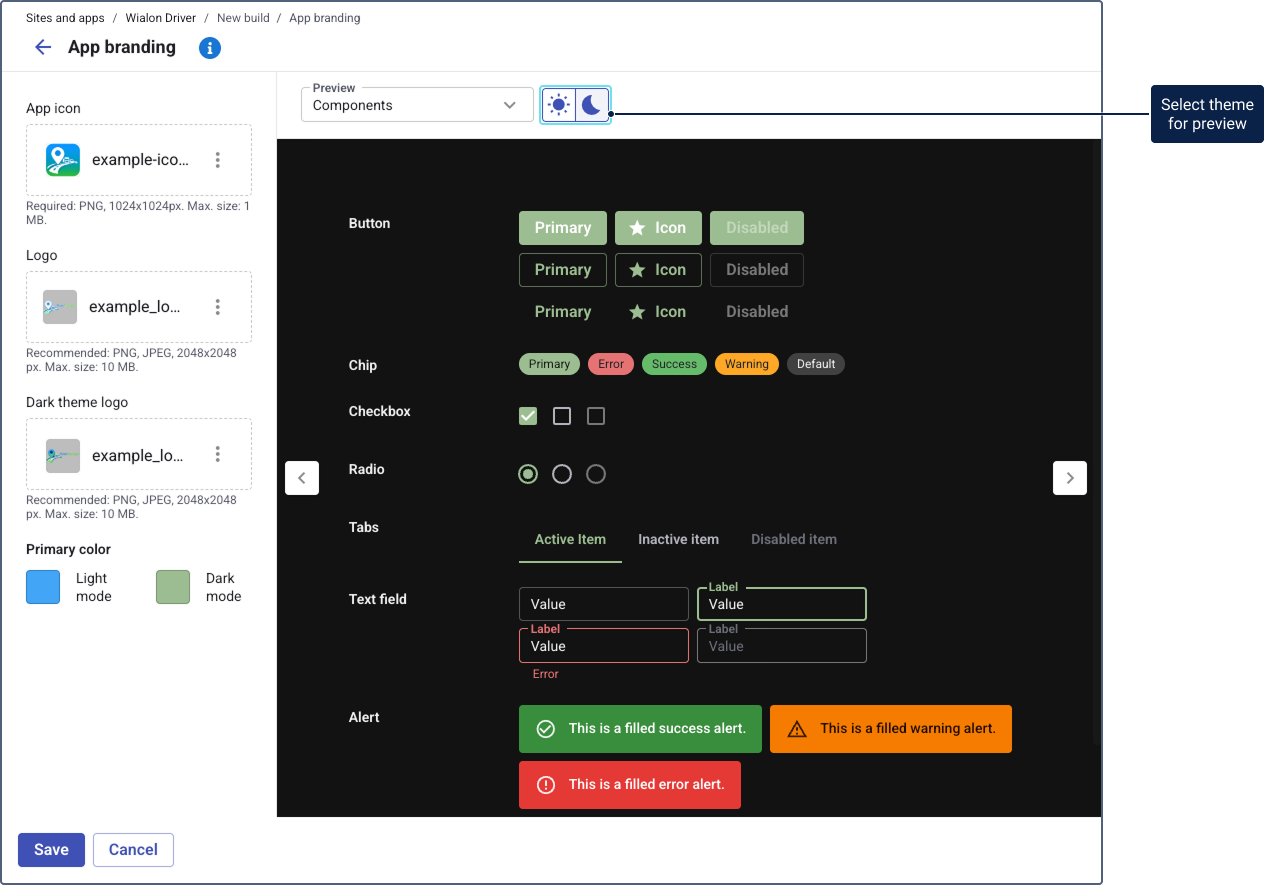The height and width of the screenshot is (885, 1266).
Task: Switch to the Inactive item tab
Action: point(678,540)
